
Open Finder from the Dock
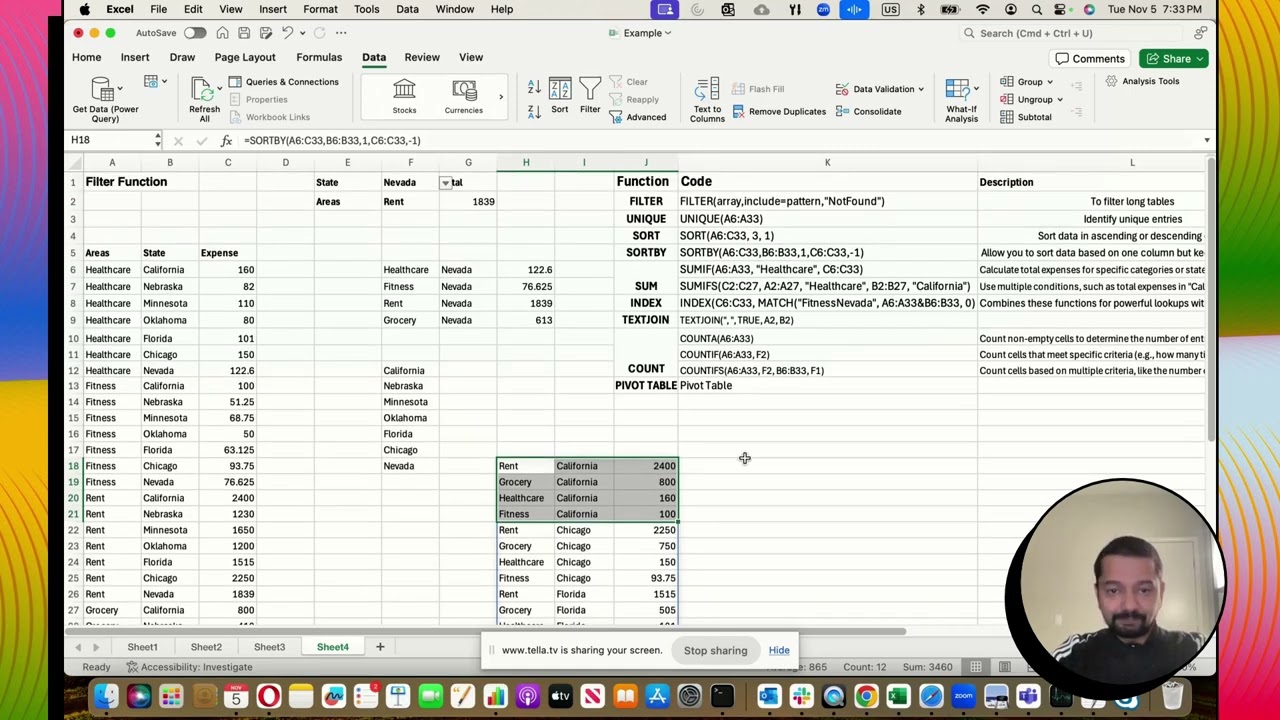click(x=106, y=696)
